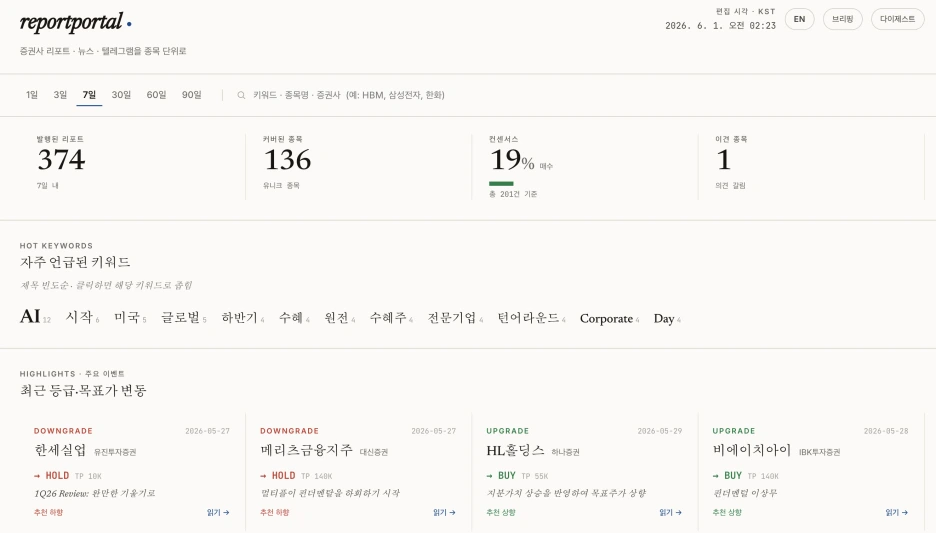Click the search magnifier icon
Screen dimensions: 936x533
(x=241, y=95)
